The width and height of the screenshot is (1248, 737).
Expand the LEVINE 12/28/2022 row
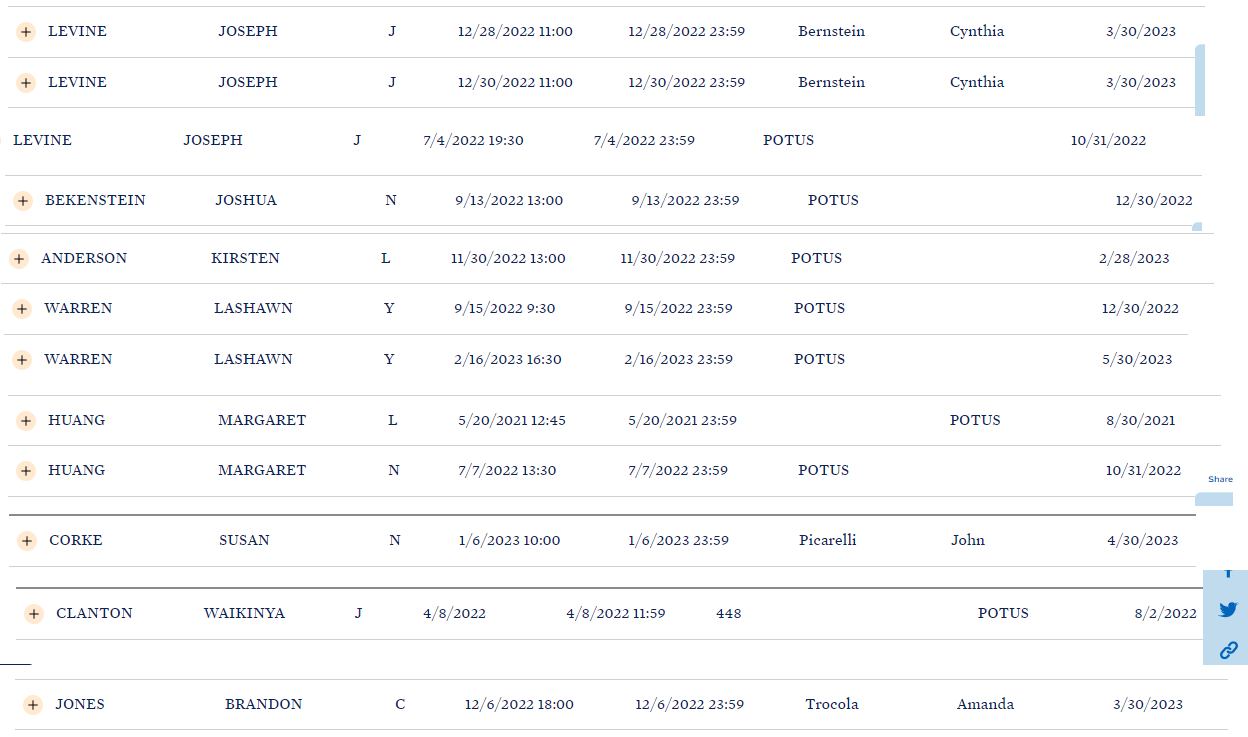(26, 32)
